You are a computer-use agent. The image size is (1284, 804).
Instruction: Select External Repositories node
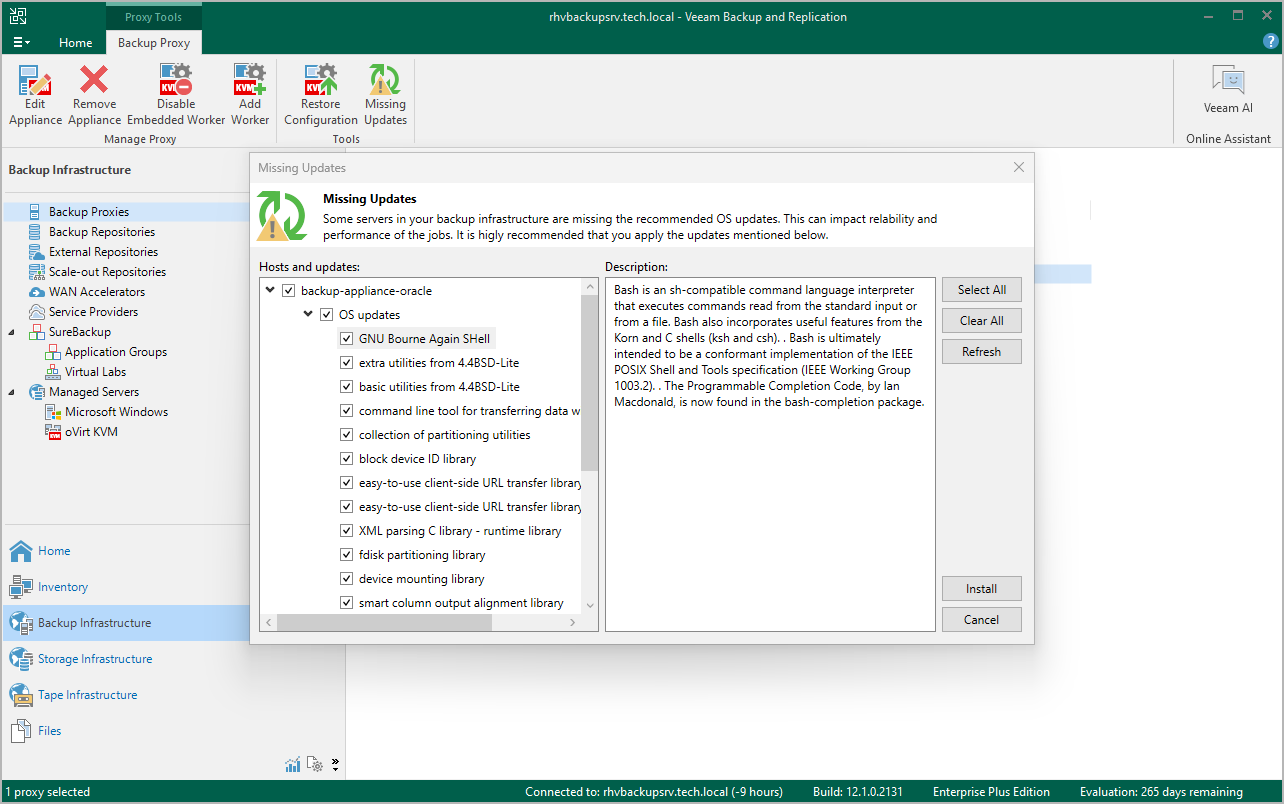(x=103, y=252)
